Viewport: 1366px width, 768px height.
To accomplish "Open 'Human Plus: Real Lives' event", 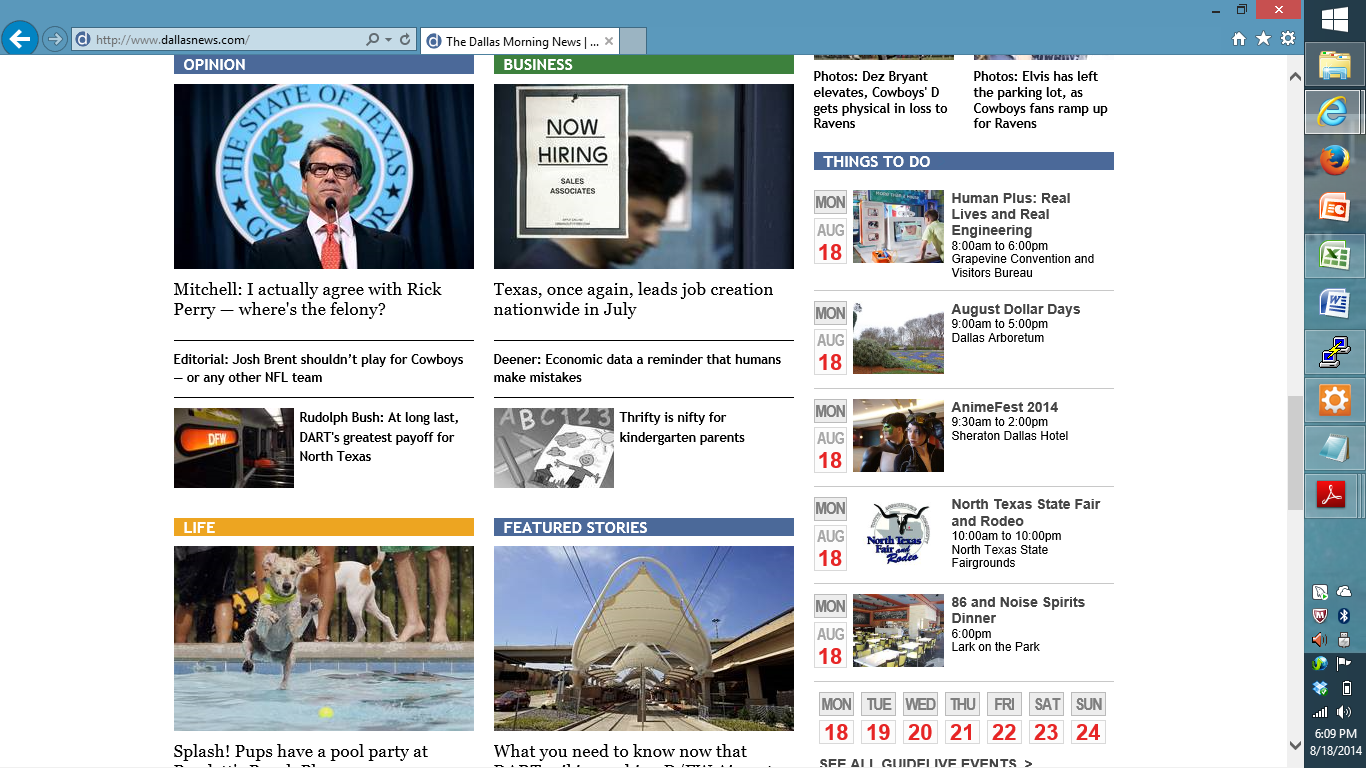I will (1011, 214).
